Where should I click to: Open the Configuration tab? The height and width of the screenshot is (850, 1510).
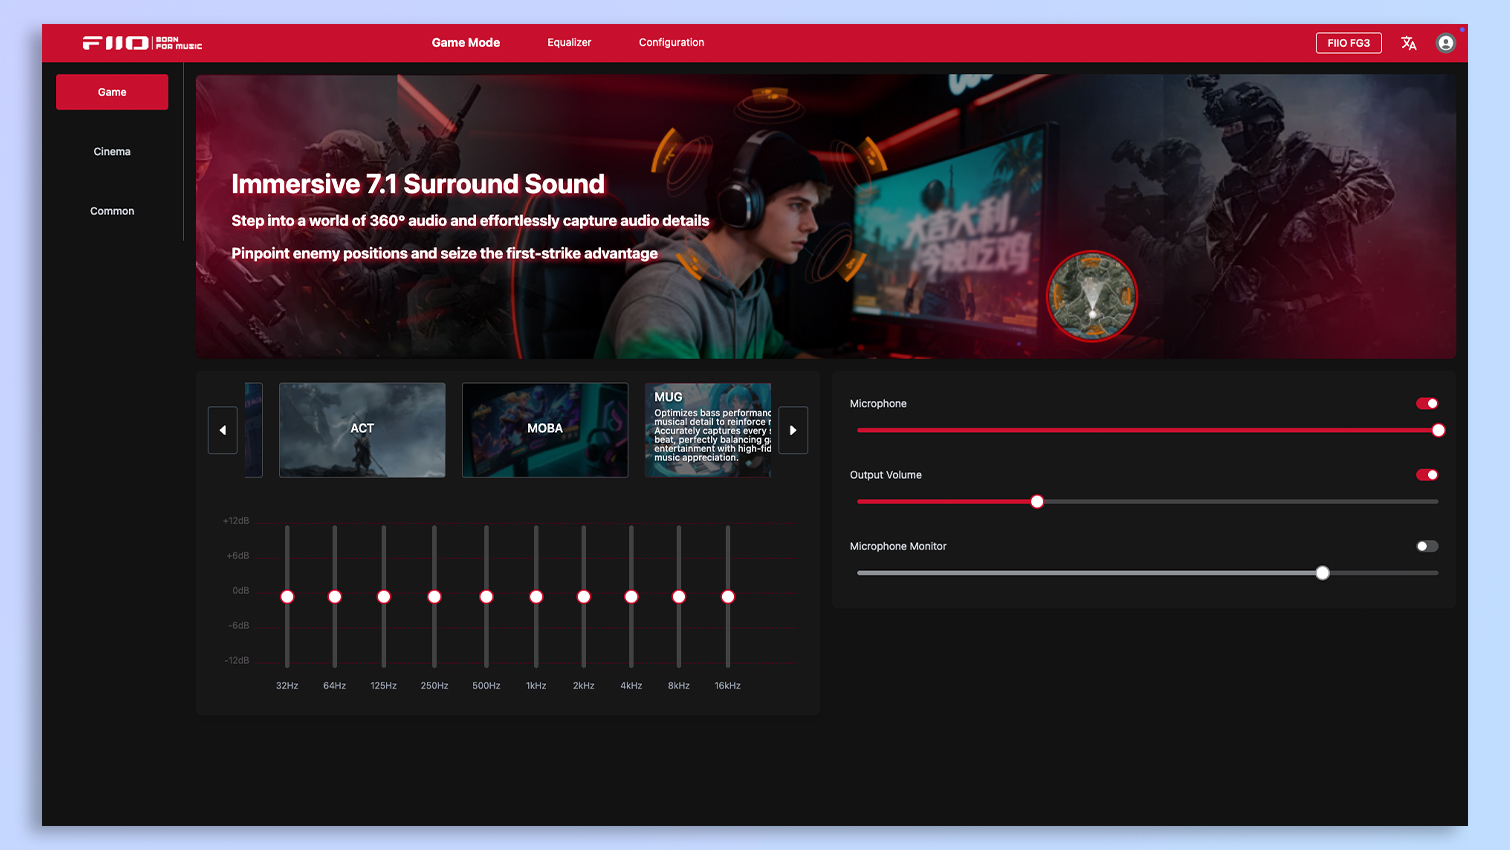pyautogui.click(x=671, y=43)
